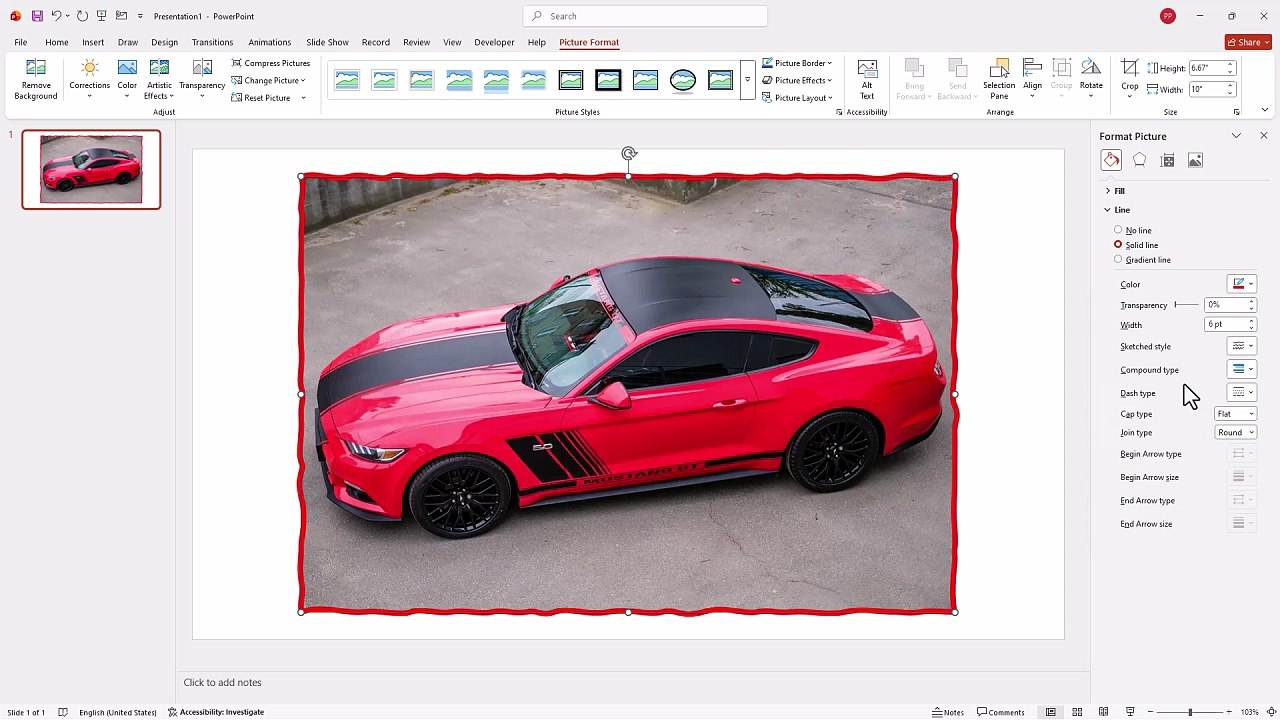Open the Align objects menu
Screen dimensions: 1280x720
[1032, 79]
